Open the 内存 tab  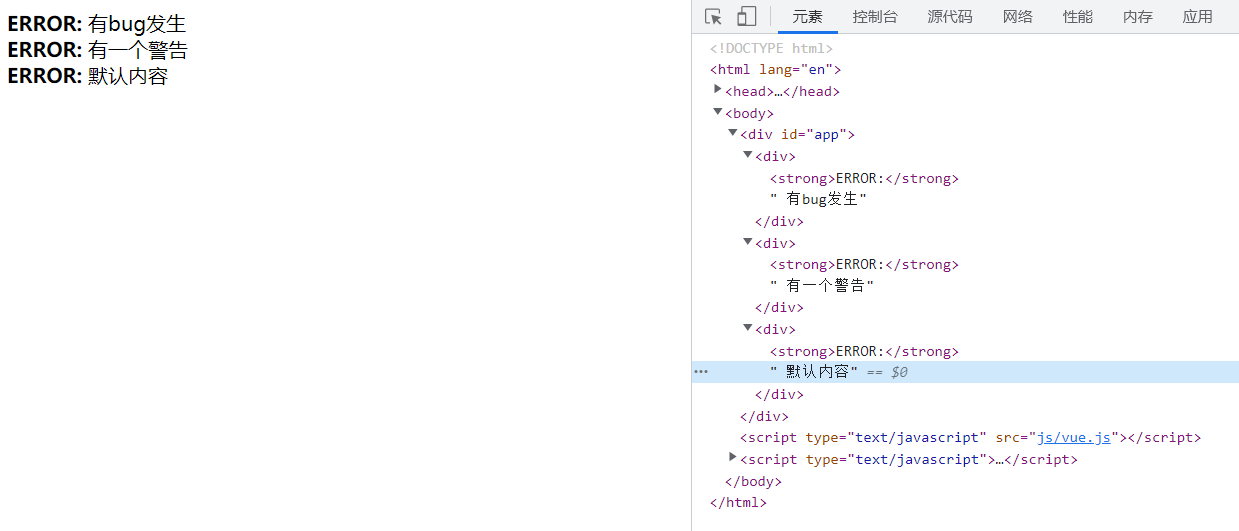pos(1138,17)
